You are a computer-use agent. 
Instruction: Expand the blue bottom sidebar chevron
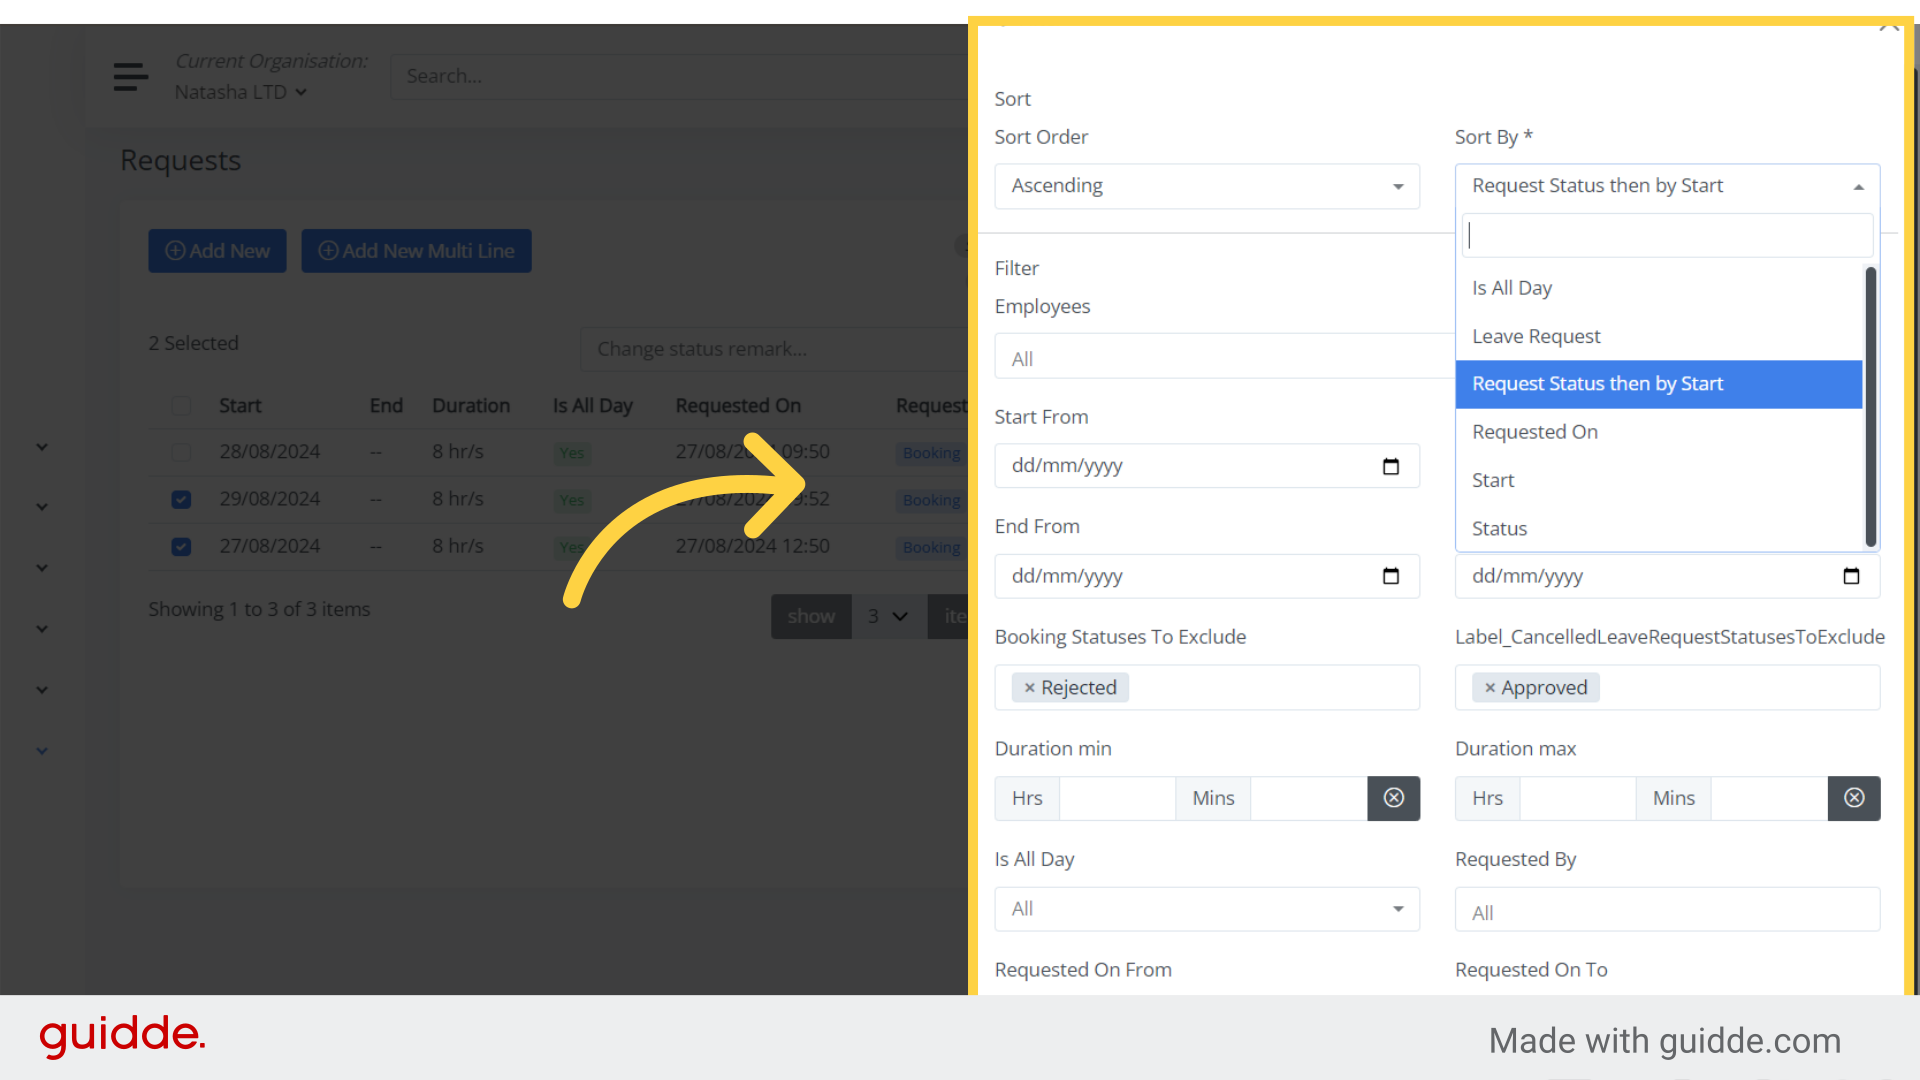click(x=42, y=751)
